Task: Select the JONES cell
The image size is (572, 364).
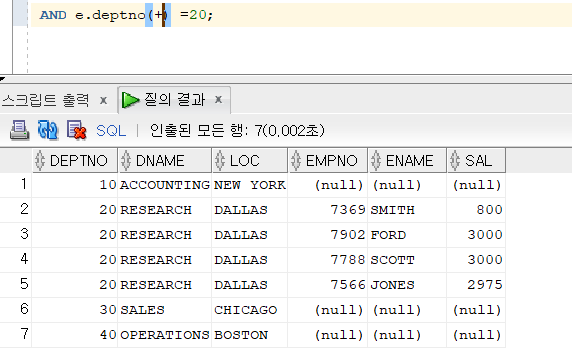Action: (x=407, y=284)
